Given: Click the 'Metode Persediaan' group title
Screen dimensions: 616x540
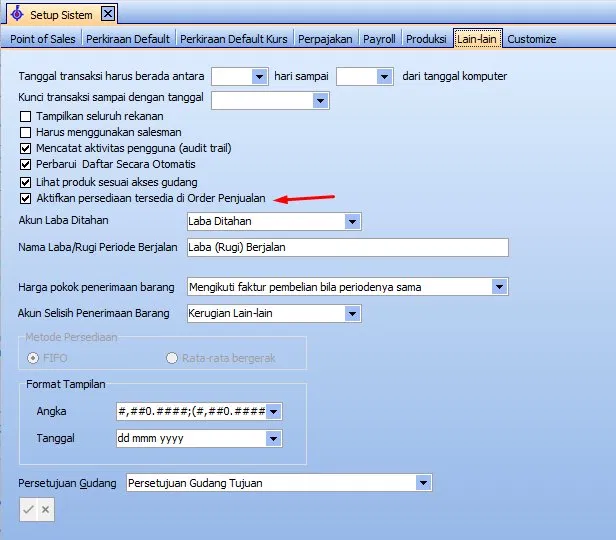Looking at the screenshot, I should coord(71,337).
